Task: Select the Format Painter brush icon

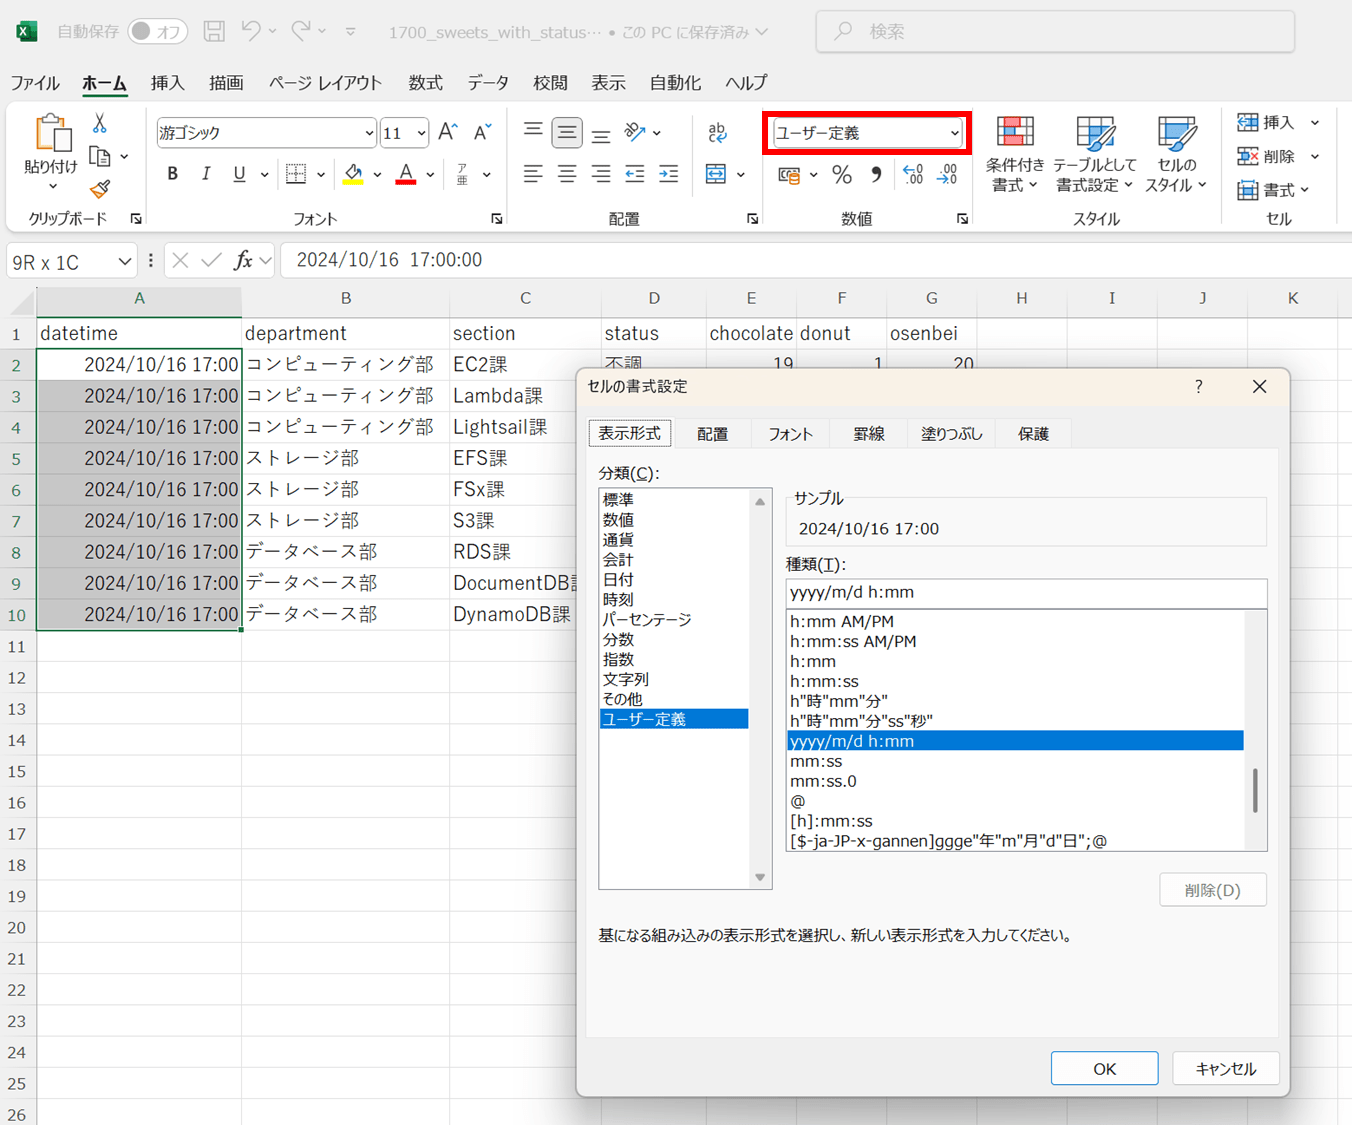Action: tap(100, 189)
